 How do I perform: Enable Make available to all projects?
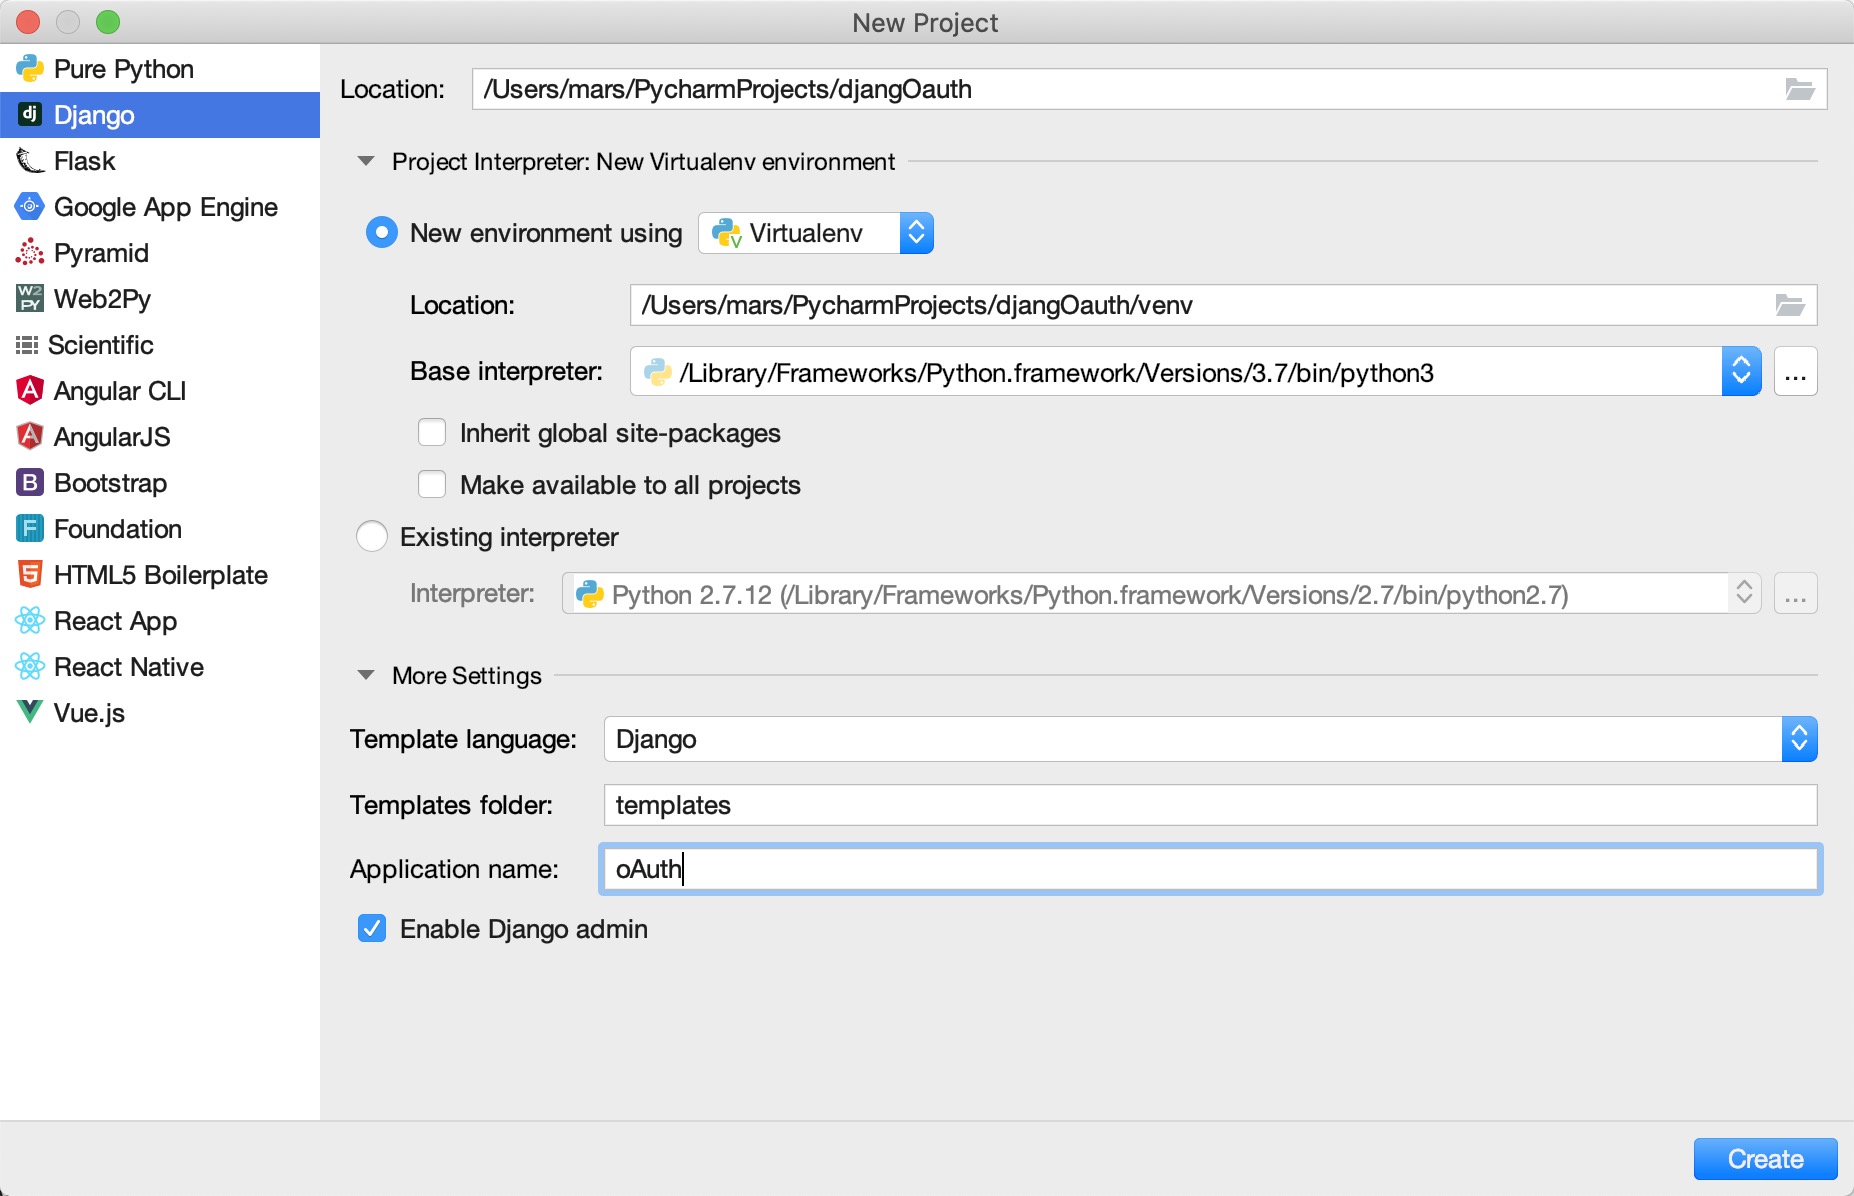[432, 485]
